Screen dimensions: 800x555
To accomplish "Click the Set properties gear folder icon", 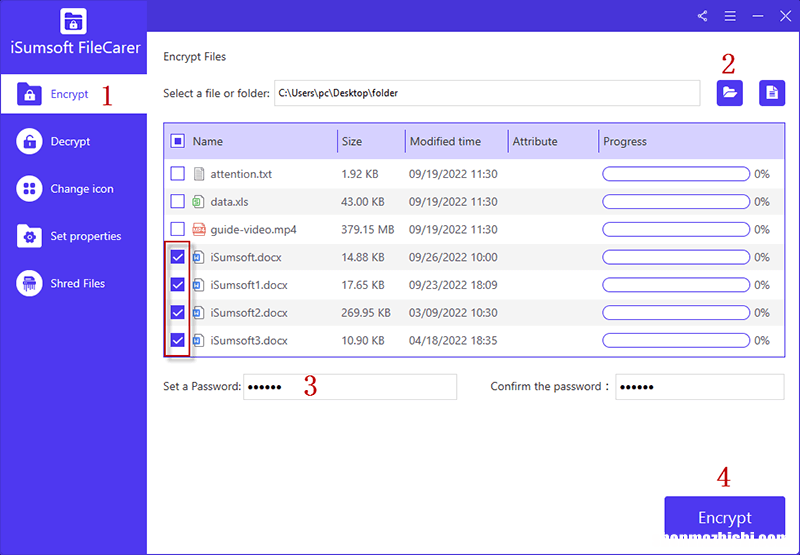I will click(x=29, y=236).
